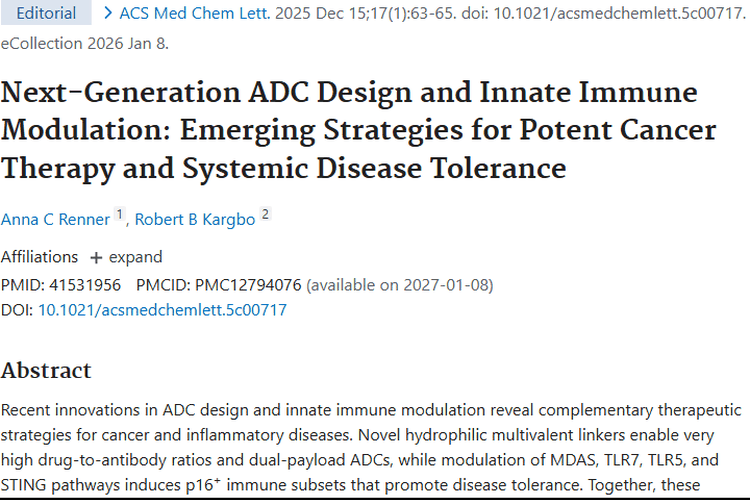The width and height of the screenshot is (750, 500).
Task: Open author Robert B Kargbo's link
Action: coord(196,217)
